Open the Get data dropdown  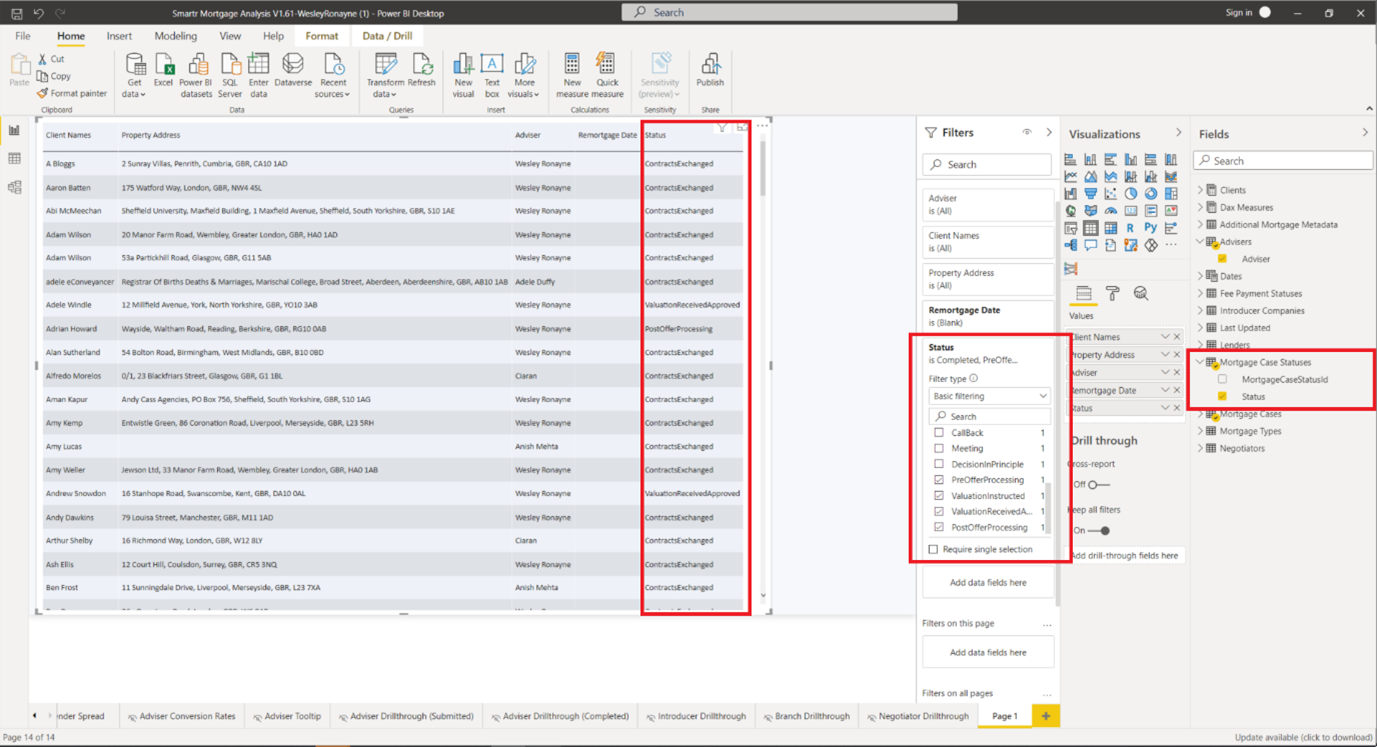135,75
